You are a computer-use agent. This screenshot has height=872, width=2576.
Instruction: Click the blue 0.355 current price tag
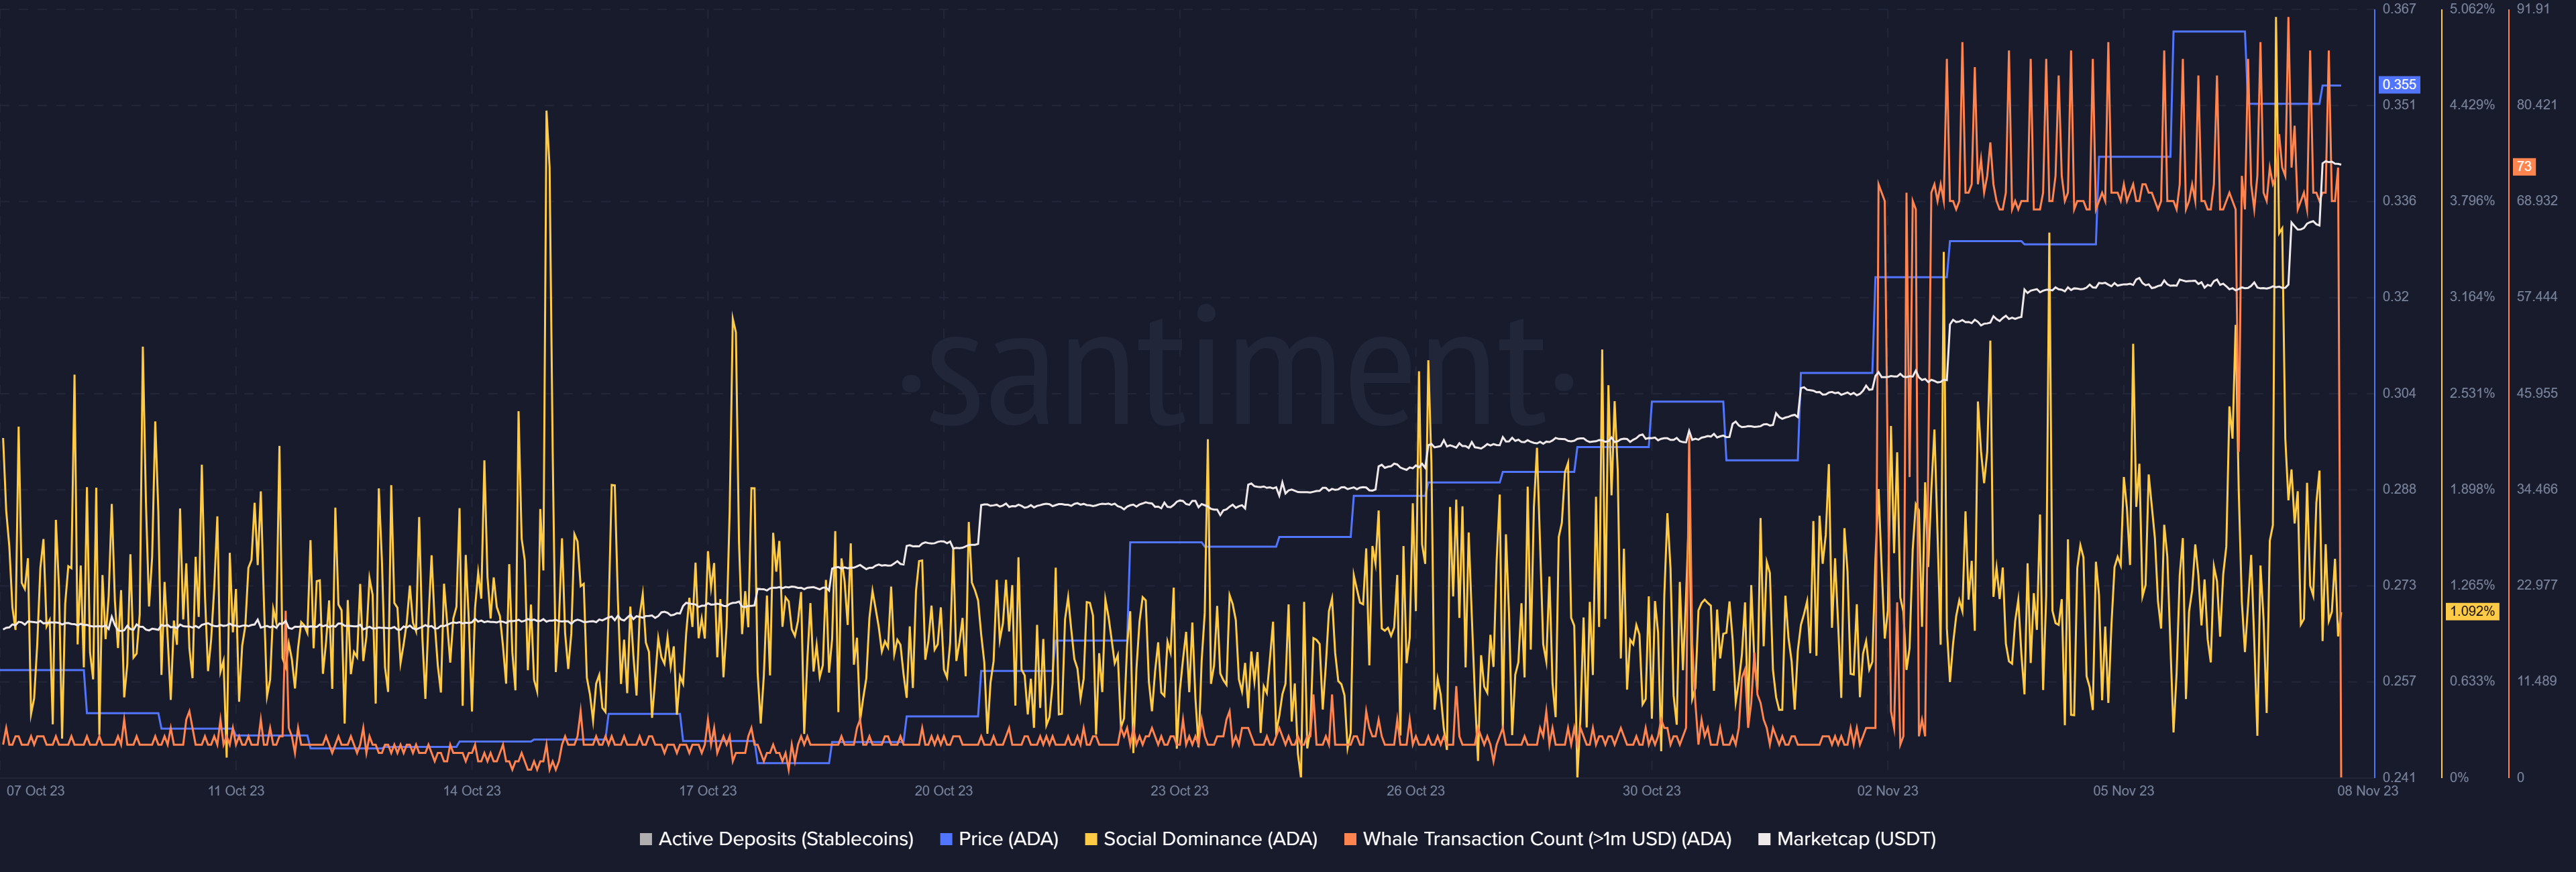(x=2399, y=85)
